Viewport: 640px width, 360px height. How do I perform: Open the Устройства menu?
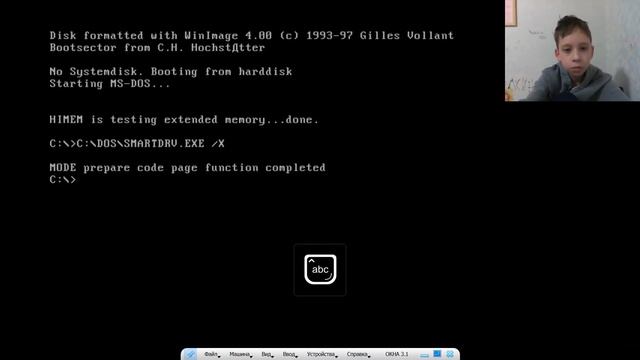coord(321,354)
